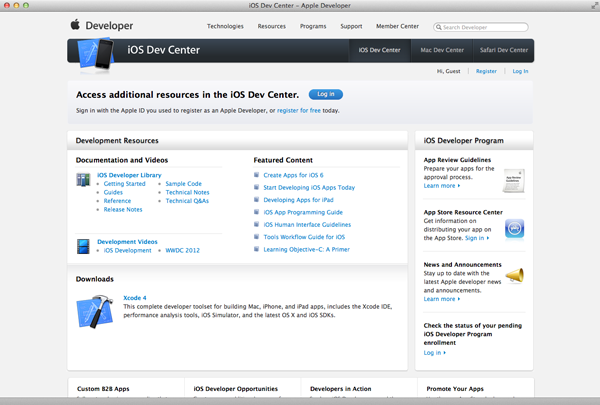The image size is (600, 405).
Task: Click the News and Announcements megaphone icon
Action: (x=515, y=275)
